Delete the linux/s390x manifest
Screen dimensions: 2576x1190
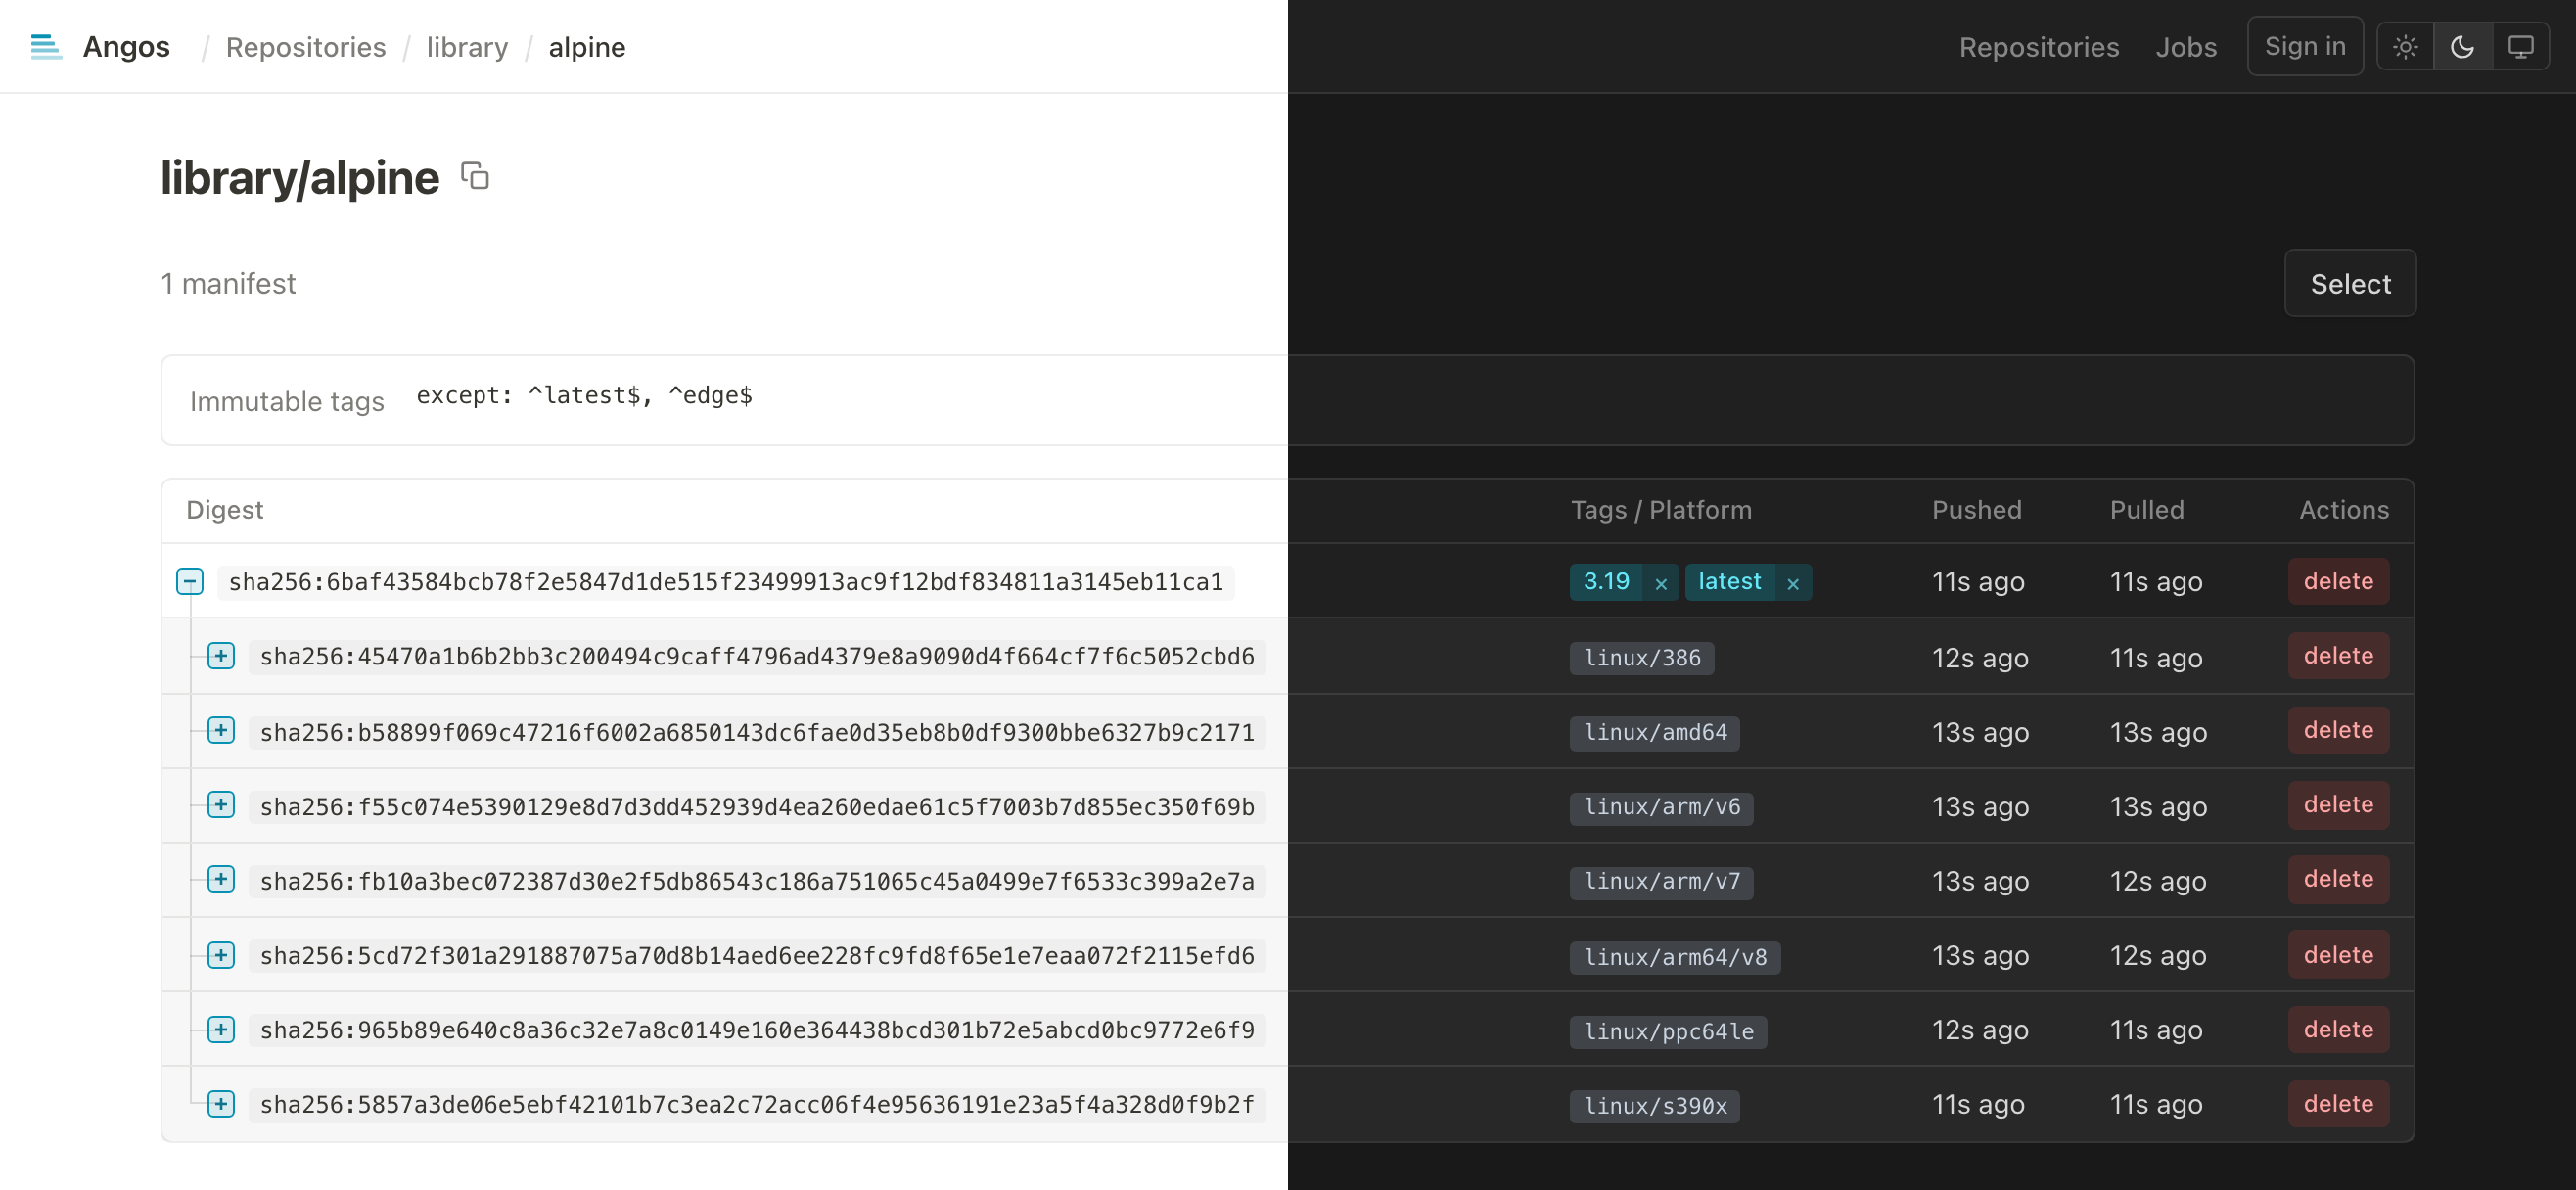[x=2338, y=1104]
